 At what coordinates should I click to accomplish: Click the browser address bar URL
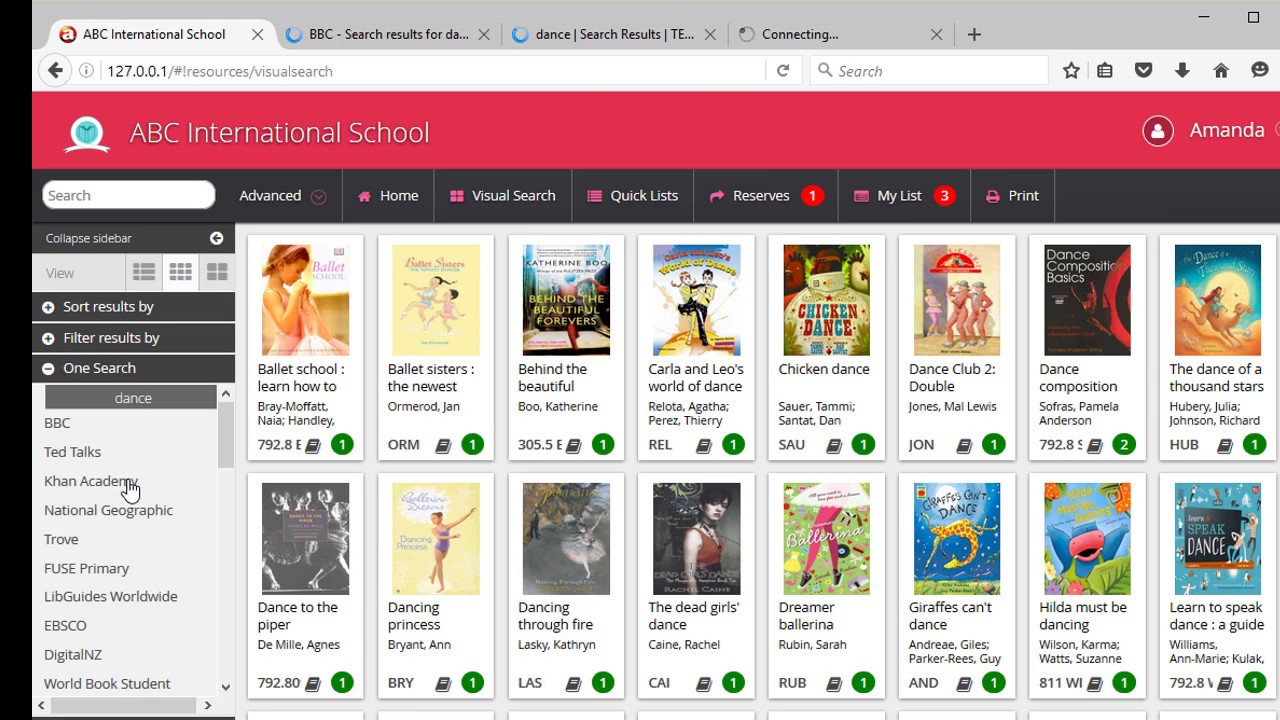click(220, 71)
